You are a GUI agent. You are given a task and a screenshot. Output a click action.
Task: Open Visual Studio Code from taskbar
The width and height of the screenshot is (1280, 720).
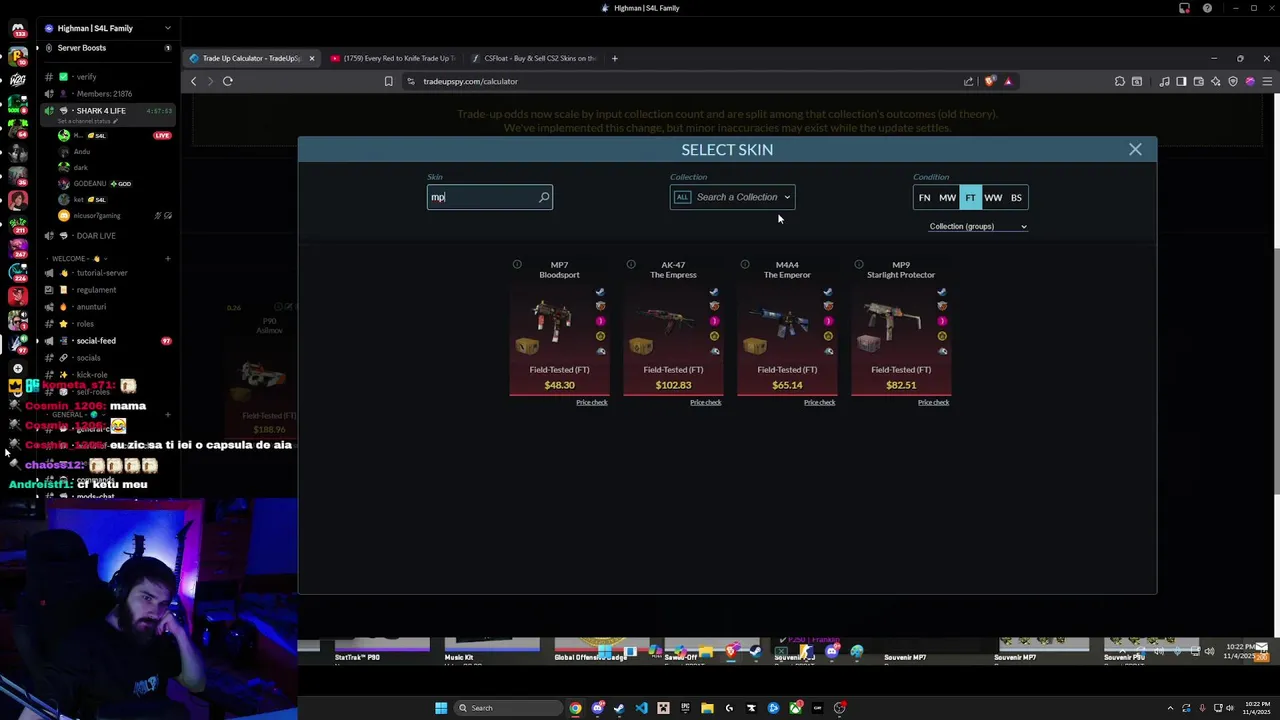click(641, 708)
